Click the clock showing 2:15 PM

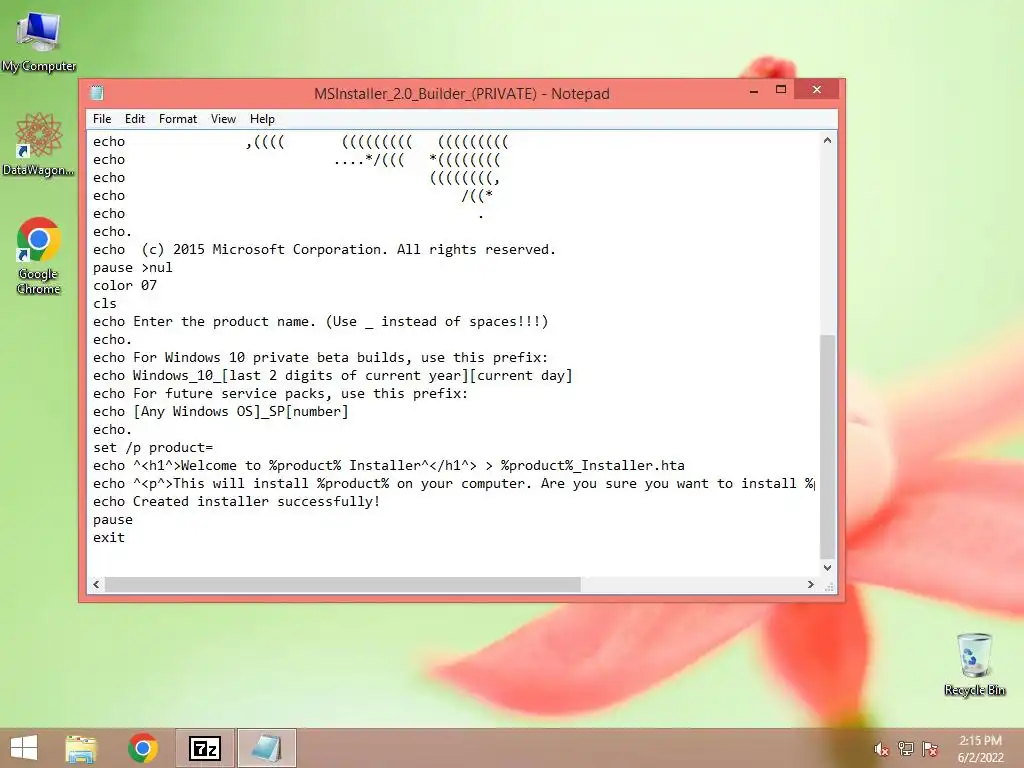click(980, 741)
